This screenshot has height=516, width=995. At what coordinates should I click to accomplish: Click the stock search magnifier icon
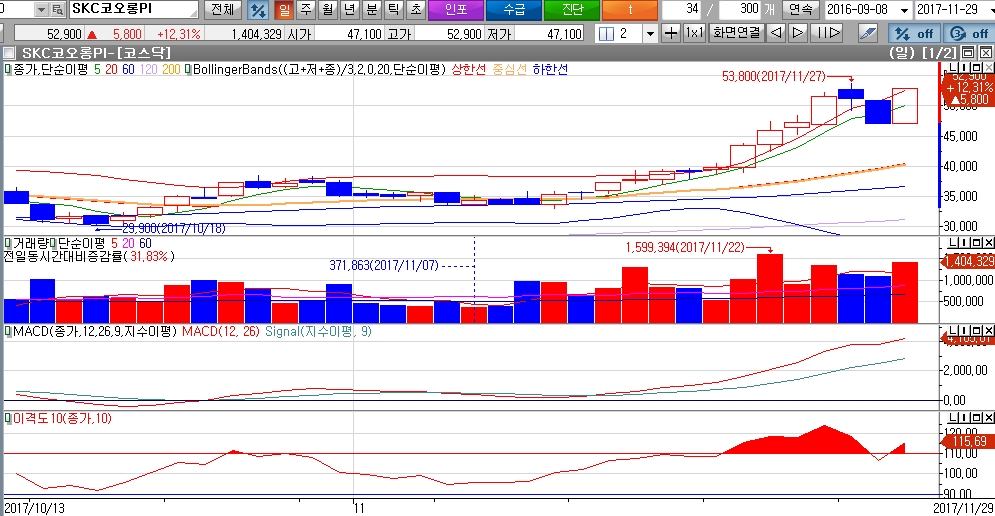58,10
